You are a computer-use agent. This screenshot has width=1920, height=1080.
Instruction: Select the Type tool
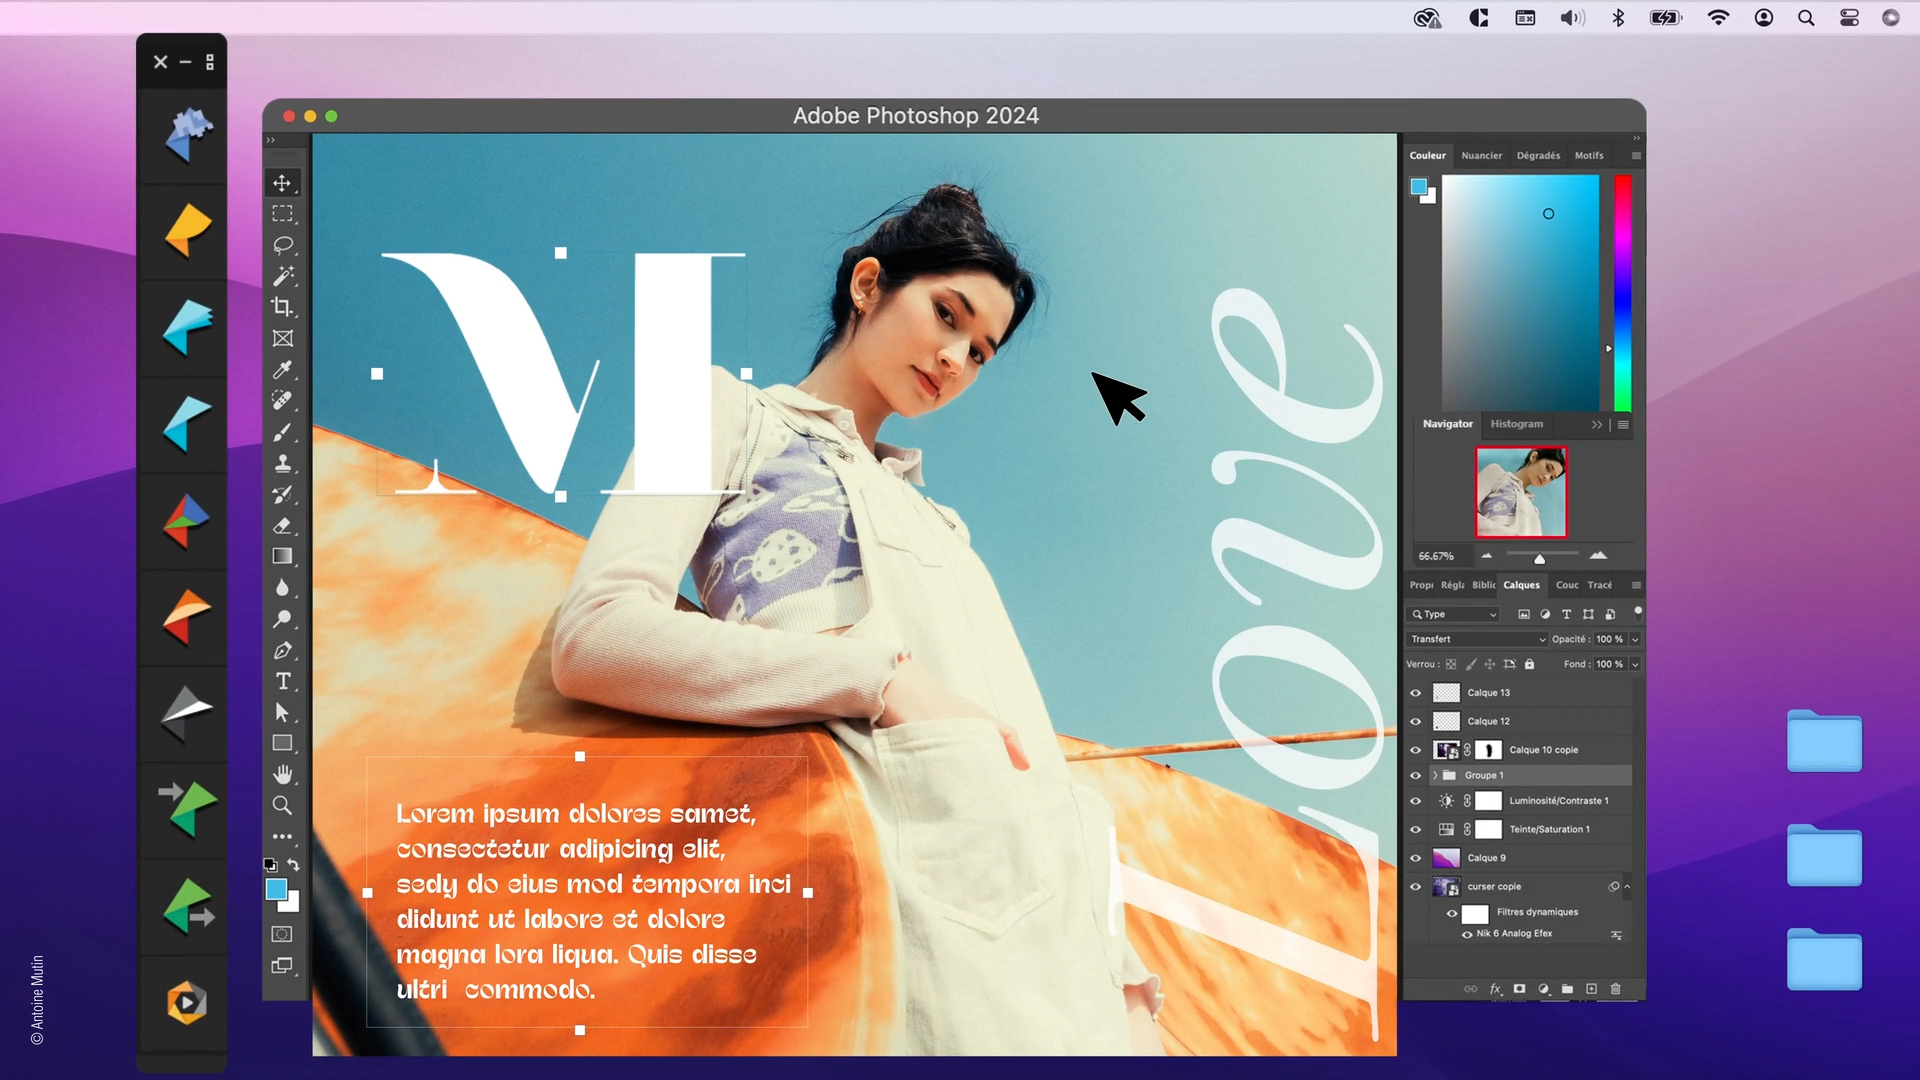282,681
